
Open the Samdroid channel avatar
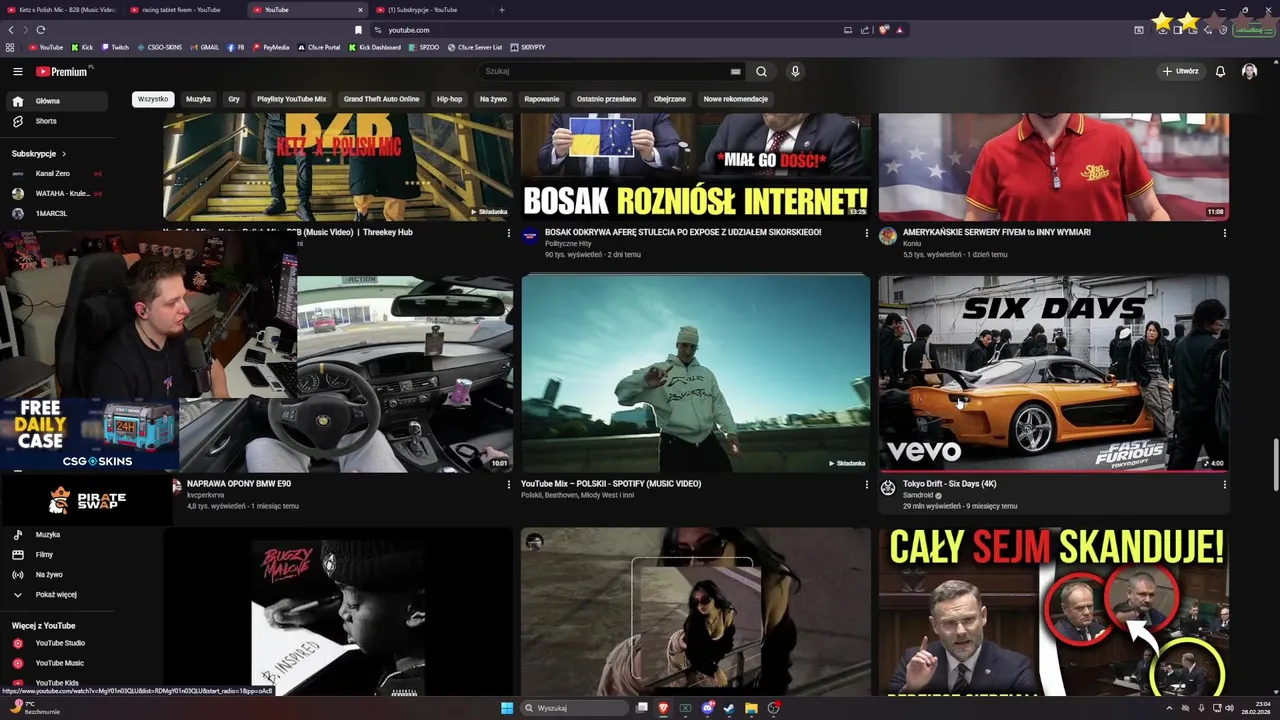[888, 487]
